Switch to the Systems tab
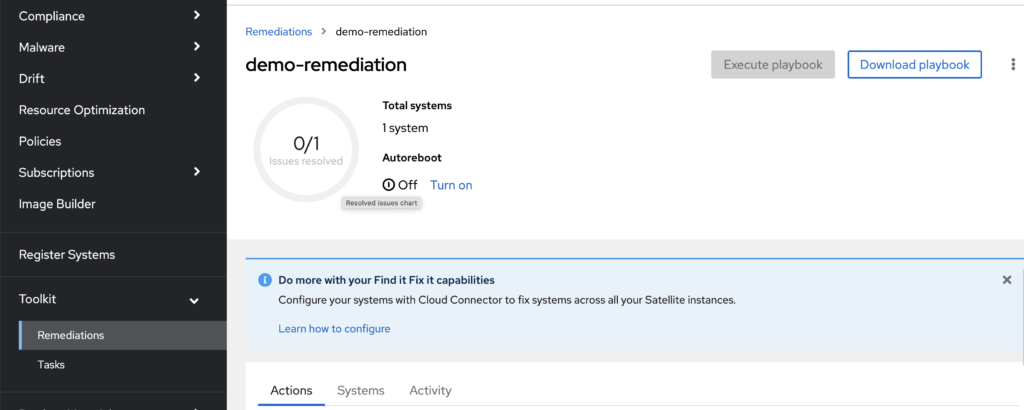Image resolution: width=1024 pixels, height=410 pixels. (x=360, y=390)
